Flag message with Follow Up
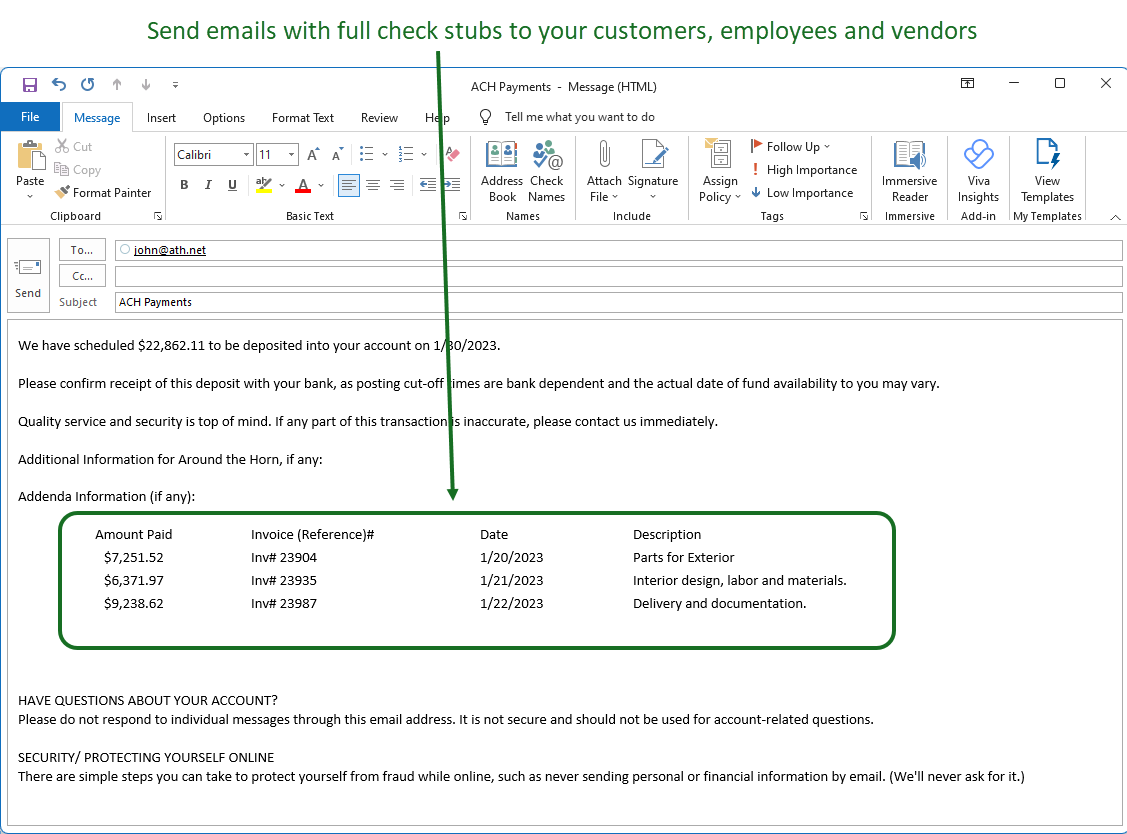 (x=790, y=147)
